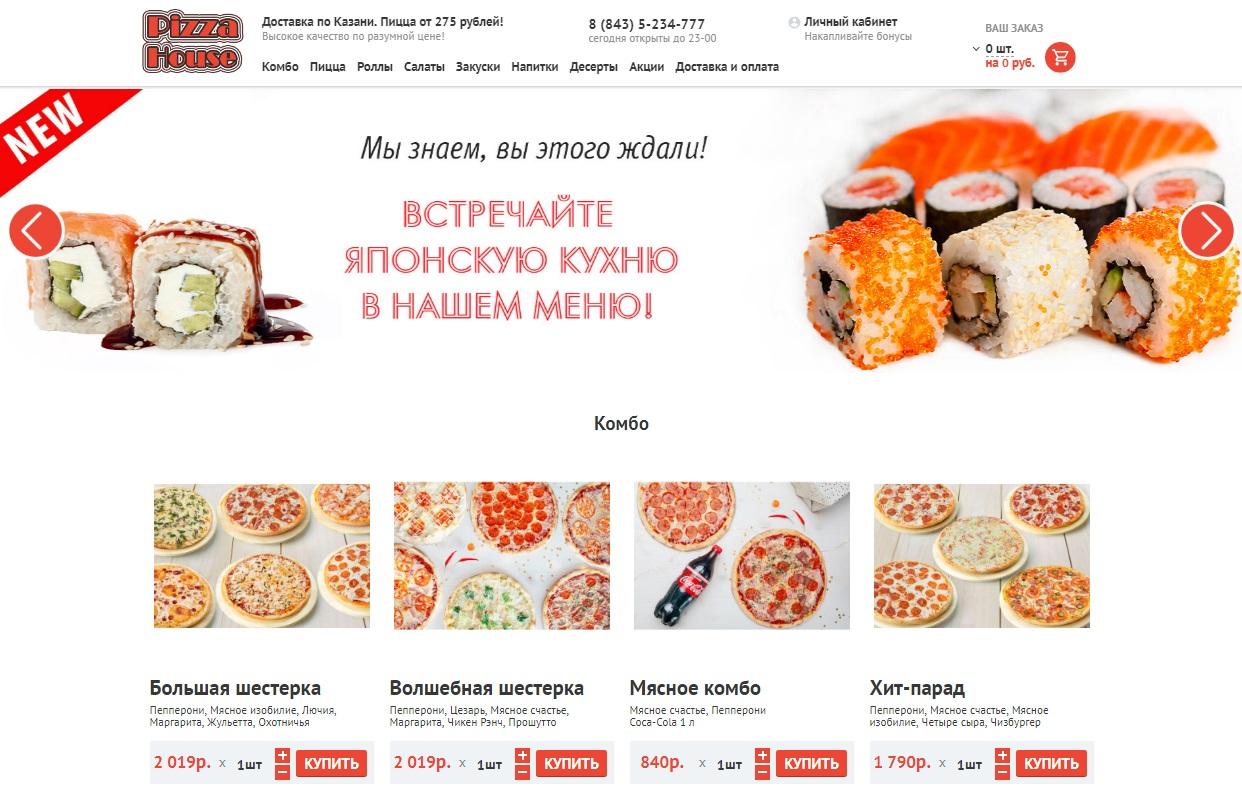This screenshot has height=796, width=1242.
Task: Open the Пицца menu section
Action: tap(328, 67)
